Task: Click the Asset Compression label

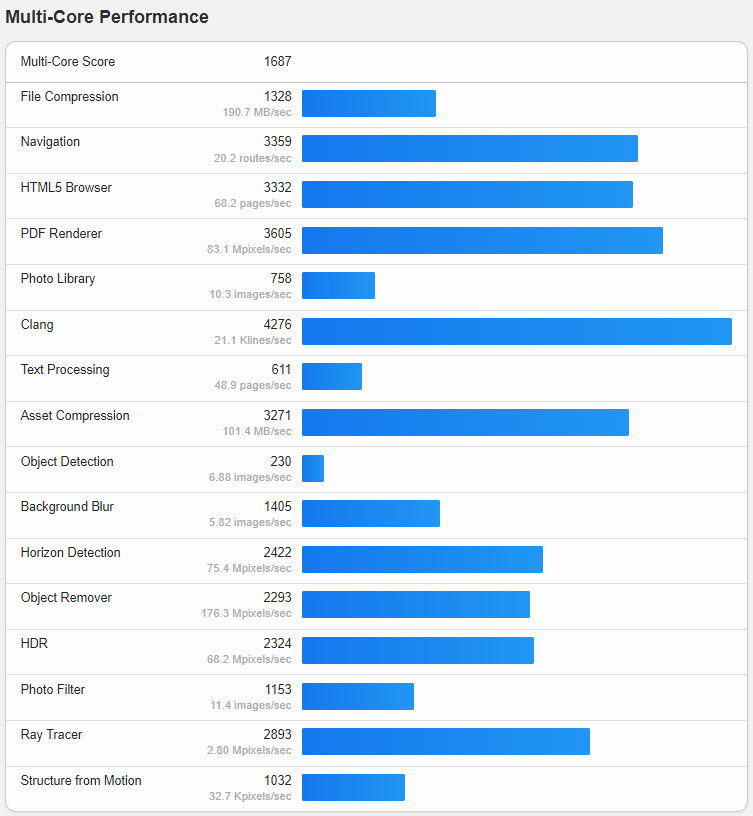Action: click(75, 415)
